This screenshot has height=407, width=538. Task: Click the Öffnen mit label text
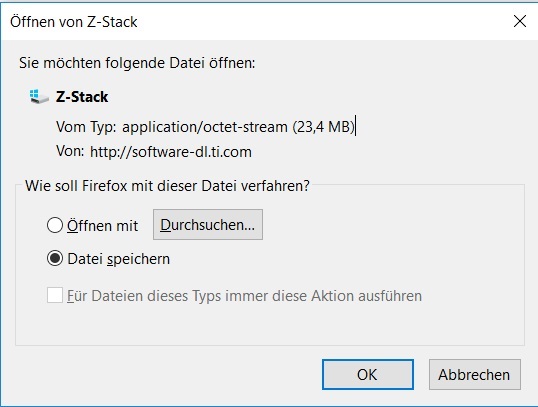coord(102,226)
